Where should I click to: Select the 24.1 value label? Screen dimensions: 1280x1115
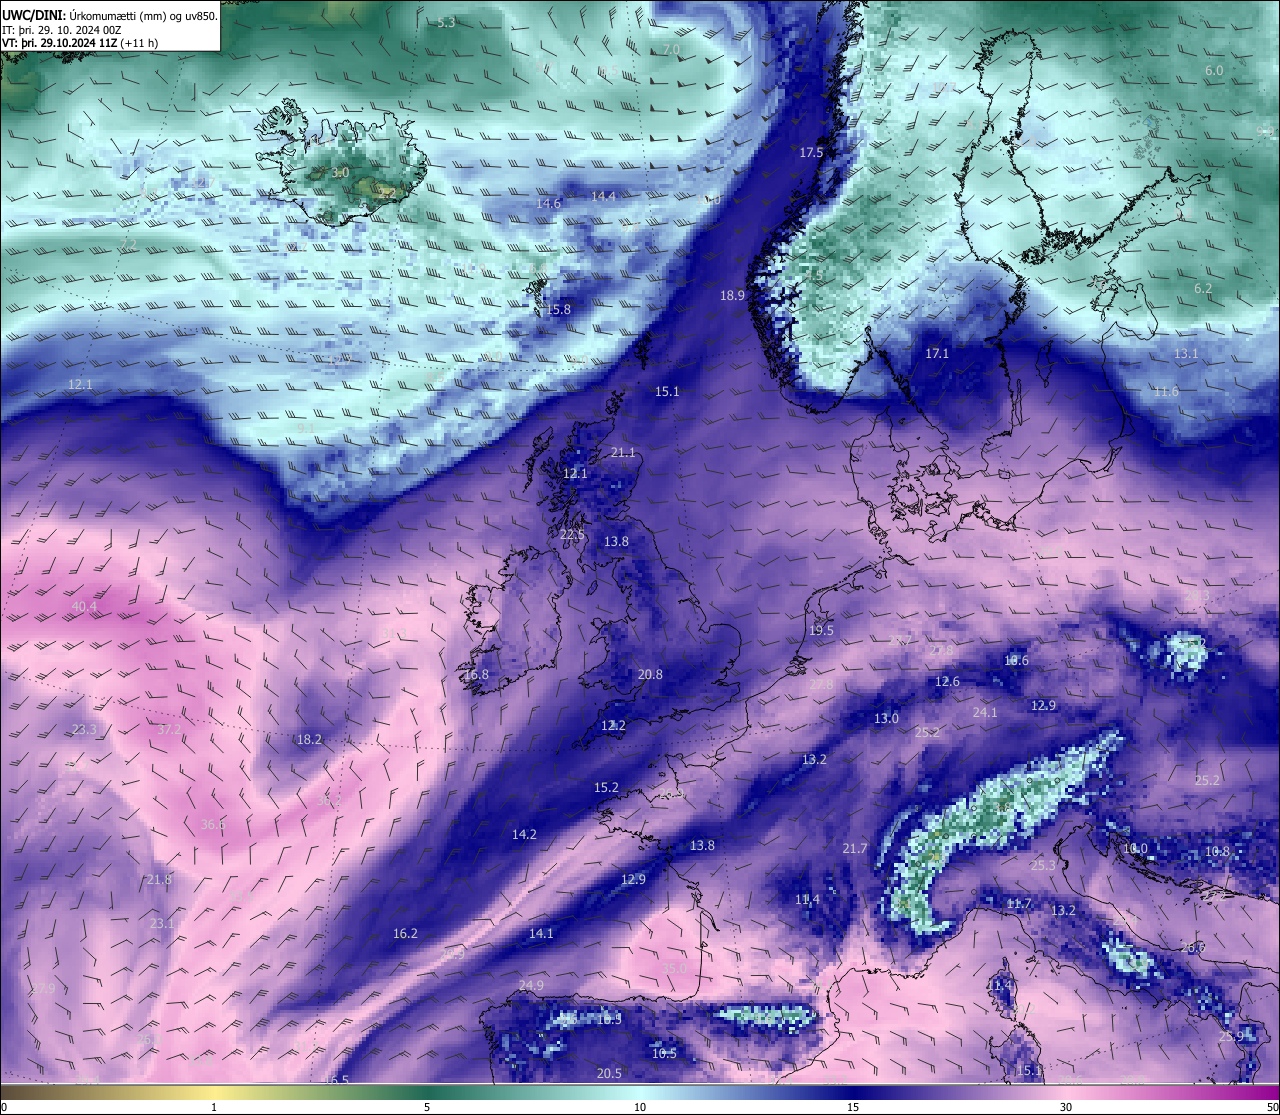(x=985, y=713)
